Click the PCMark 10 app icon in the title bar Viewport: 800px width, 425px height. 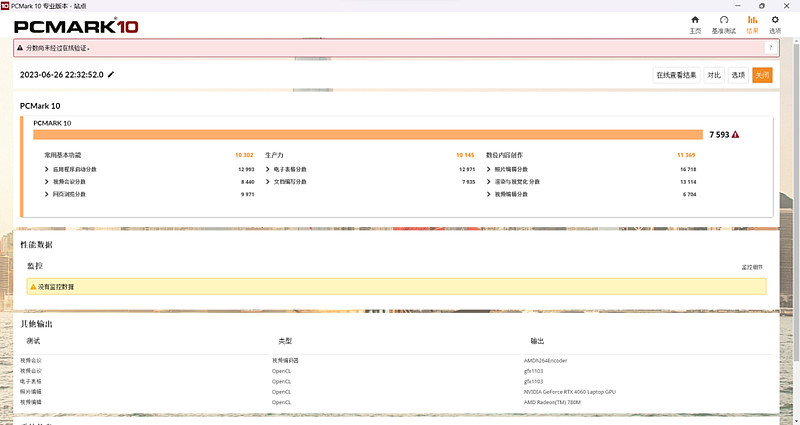click(5, 6)
